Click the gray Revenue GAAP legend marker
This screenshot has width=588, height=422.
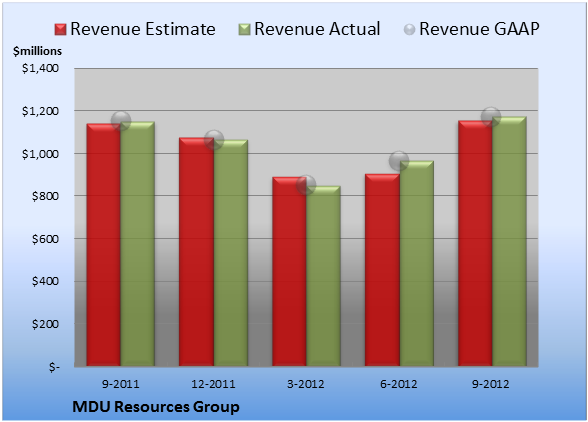tap(410, 30)
